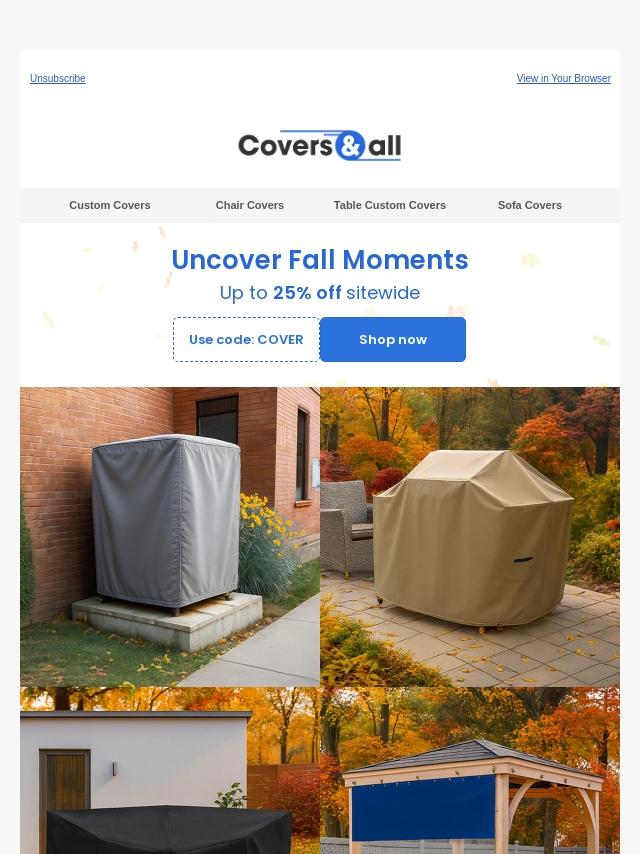Click Uncover Fall Moments headline
This screenshot has height=854, width=640.
pyautogui.click(x=320, y=259)
